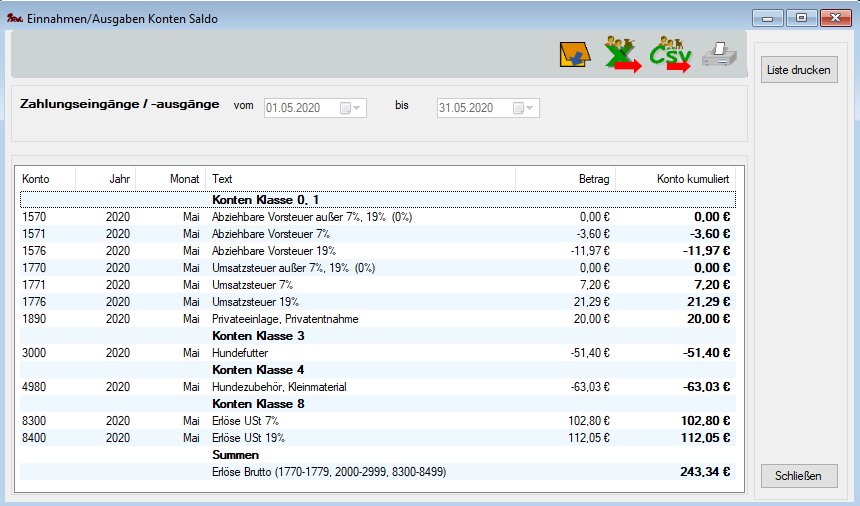Image resolution: width=860 pixels, height=506 pixels.
Task: Click the 'Text' column header
Action: tap(360, 178)
